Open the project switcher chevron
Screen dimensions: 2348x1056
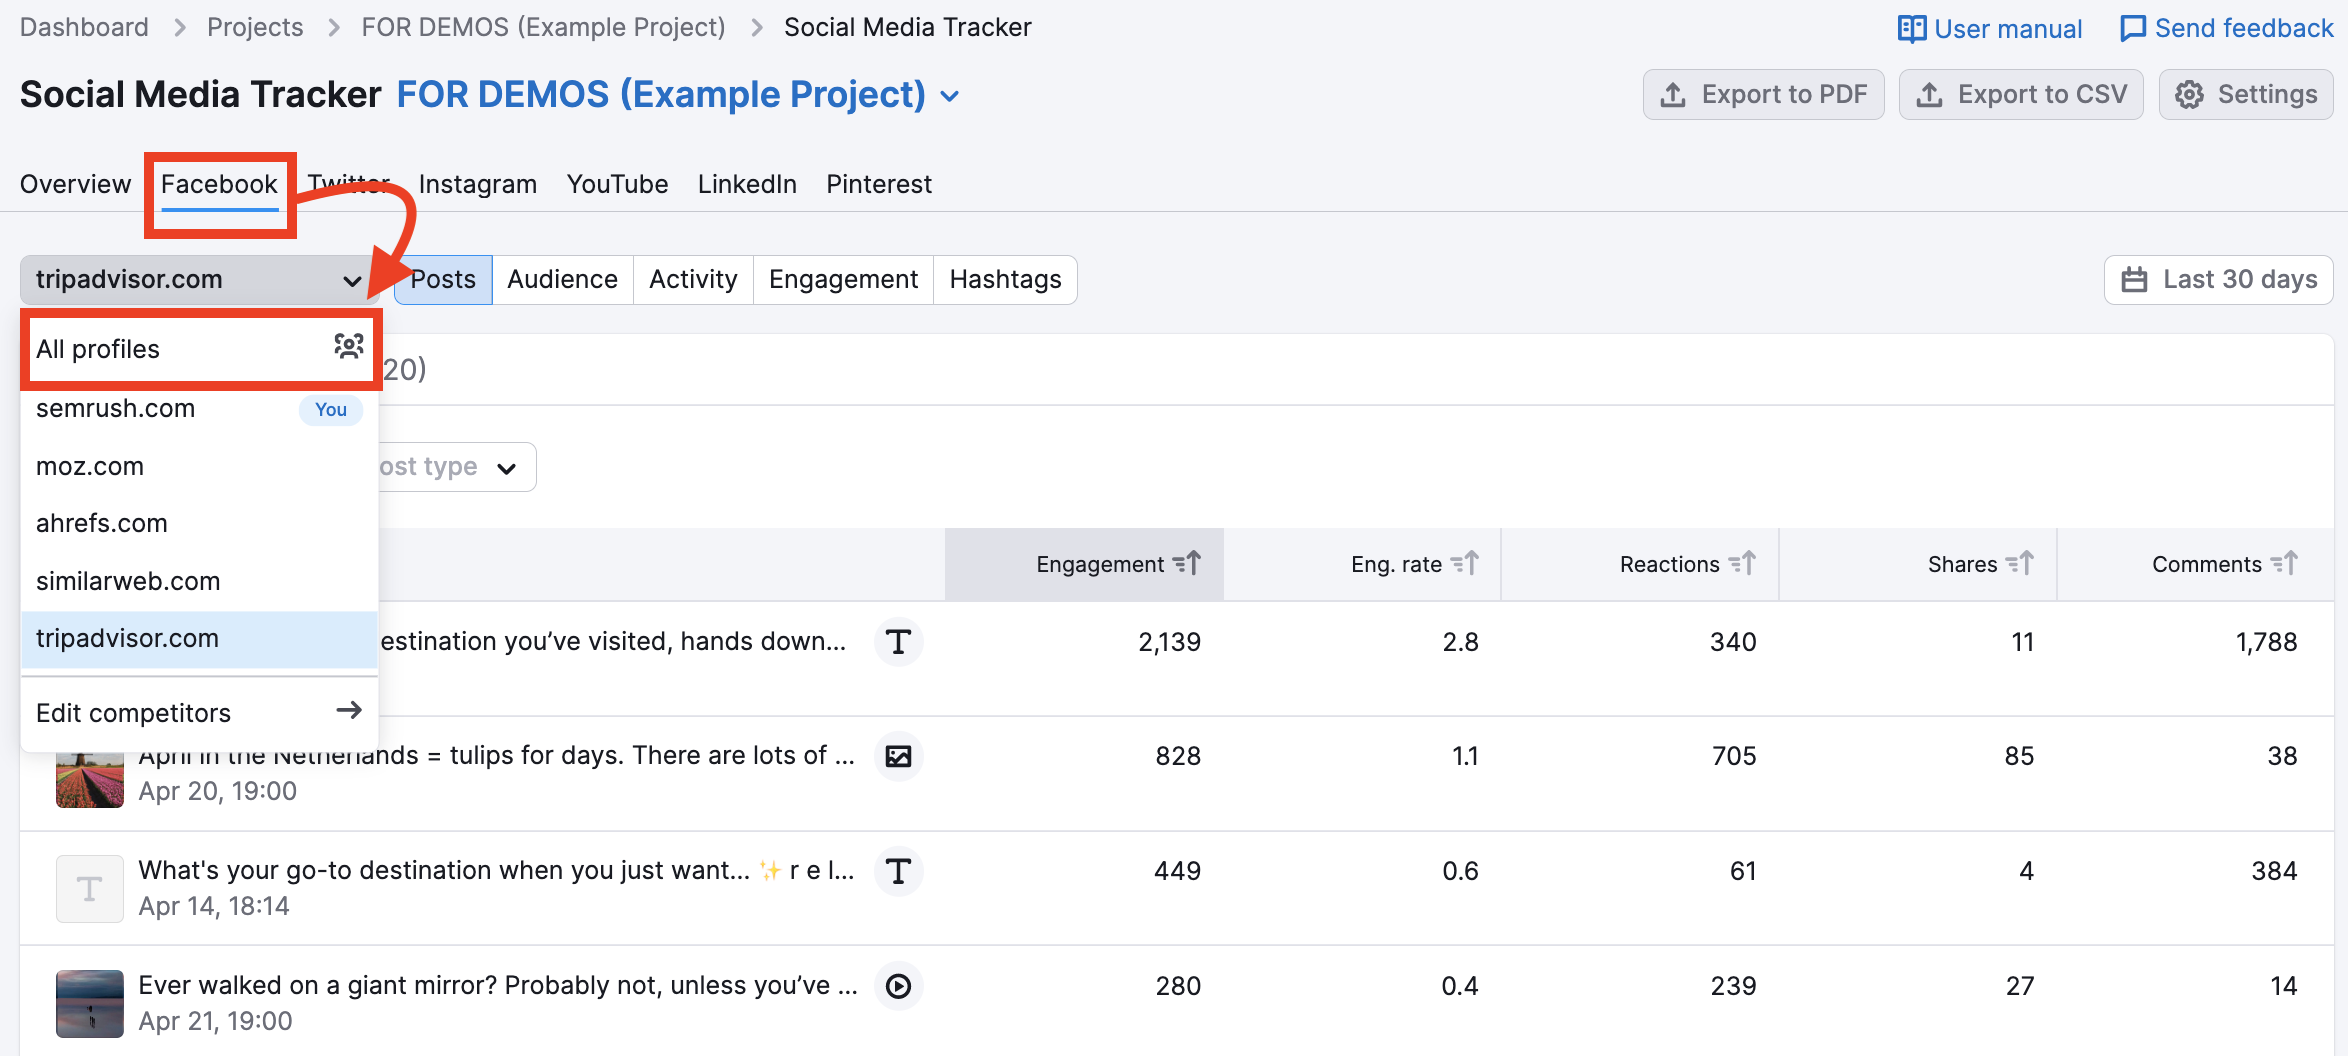(x=950, y=96)
